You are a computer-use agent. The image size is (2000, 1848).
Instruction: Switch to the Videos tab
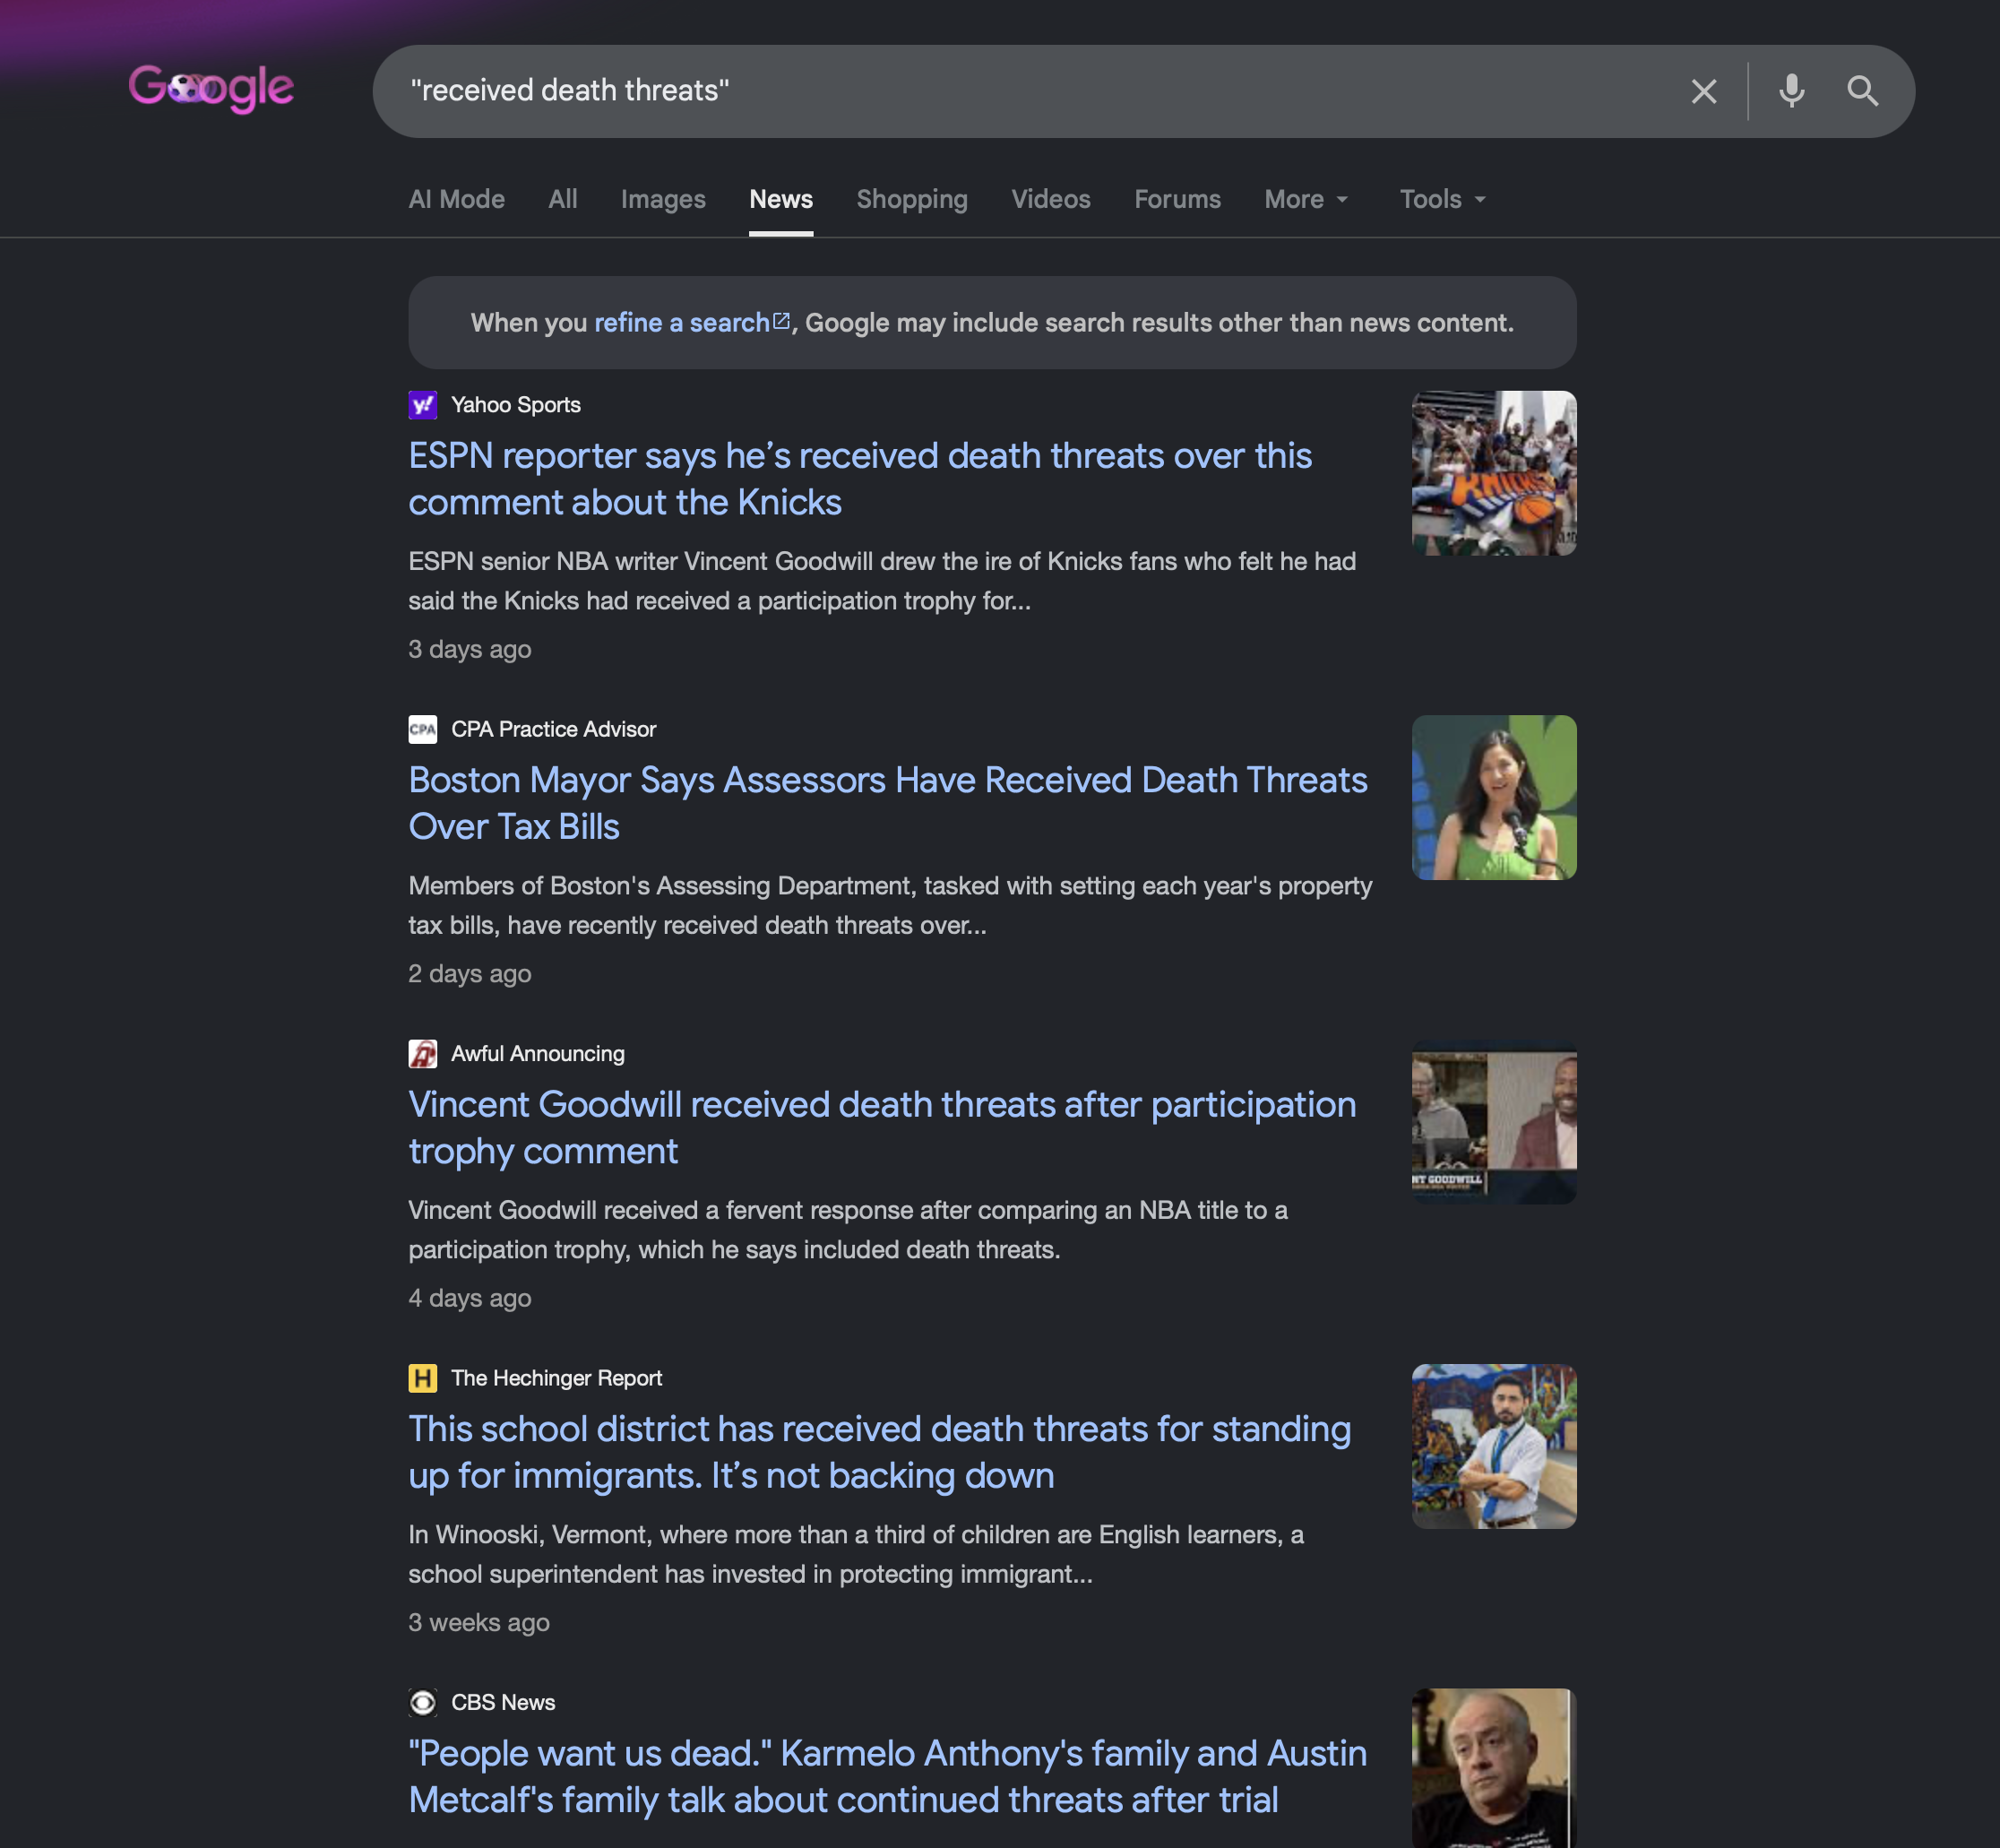coord(1051,199)
